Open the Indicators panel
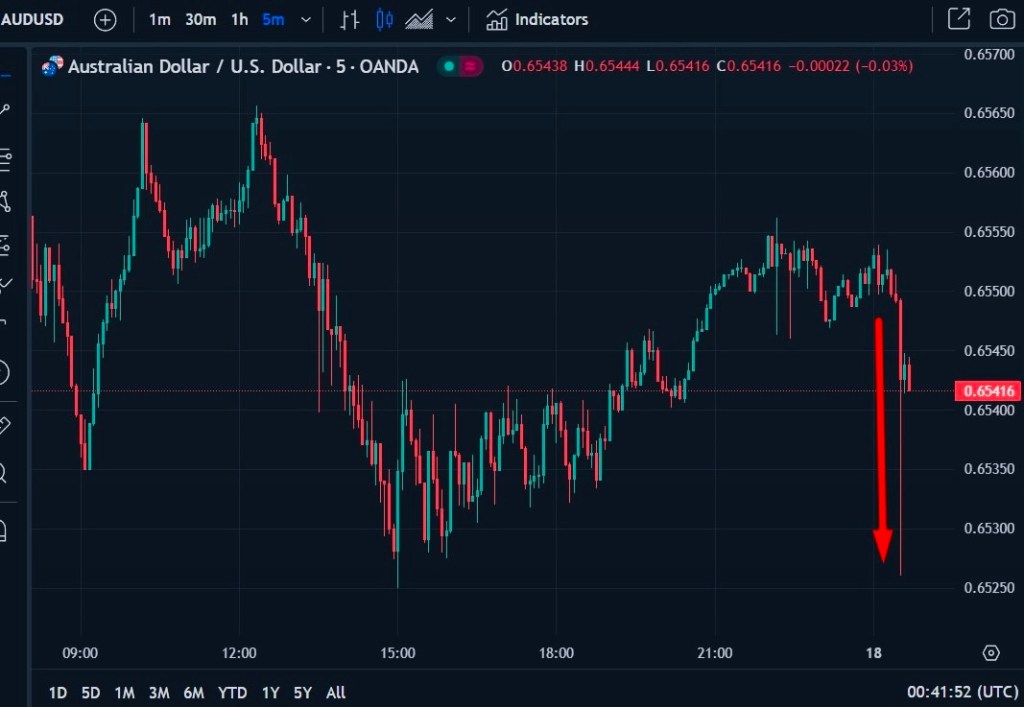The height and width of the screenshot is (707, 1024). (537, 19)
